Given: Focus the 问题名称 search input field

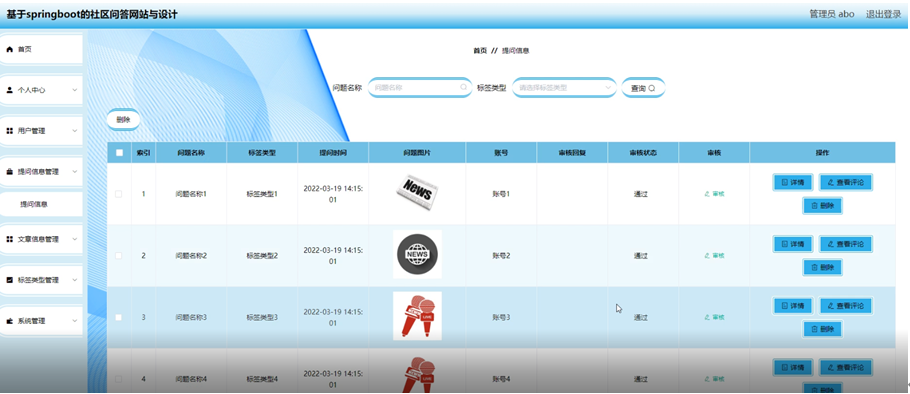Looking at the screenshot, I should pos(420,88).
